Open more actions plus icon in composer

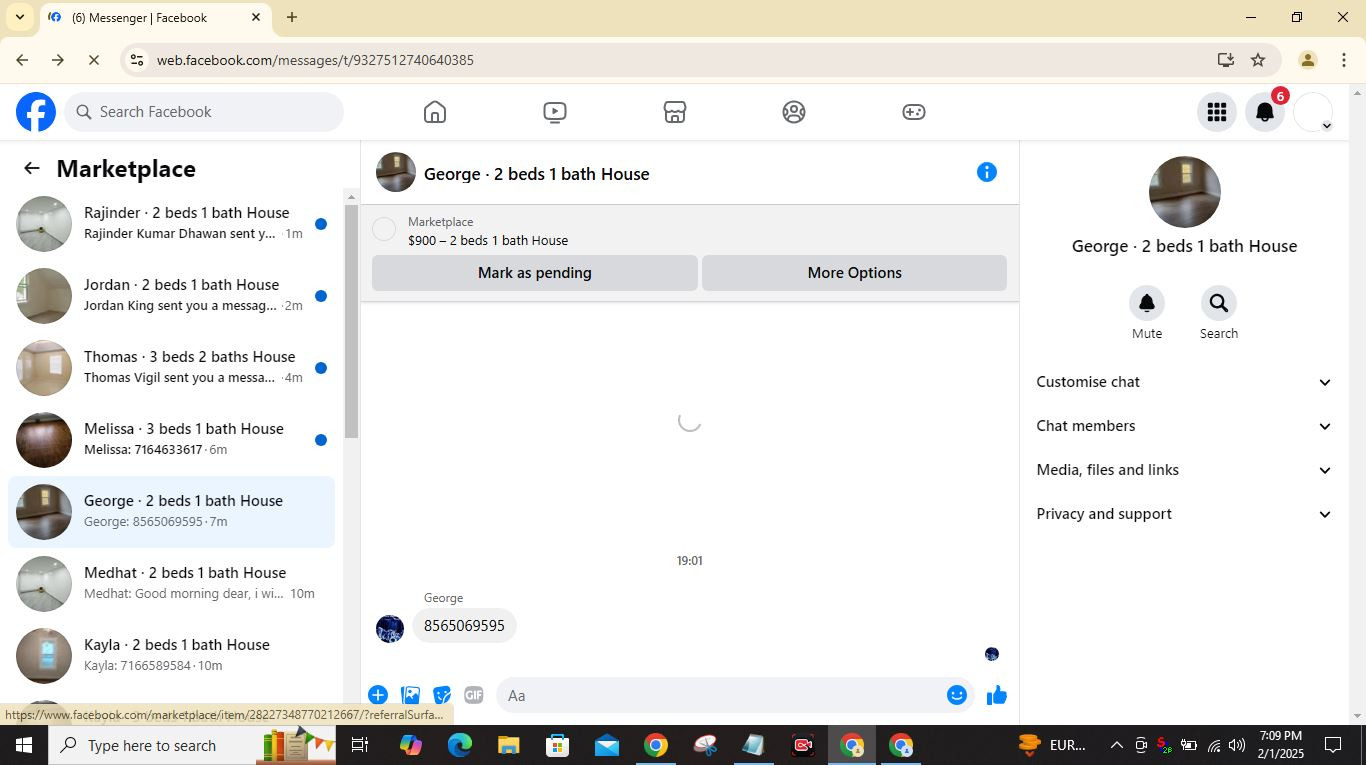tap(378, 695)
